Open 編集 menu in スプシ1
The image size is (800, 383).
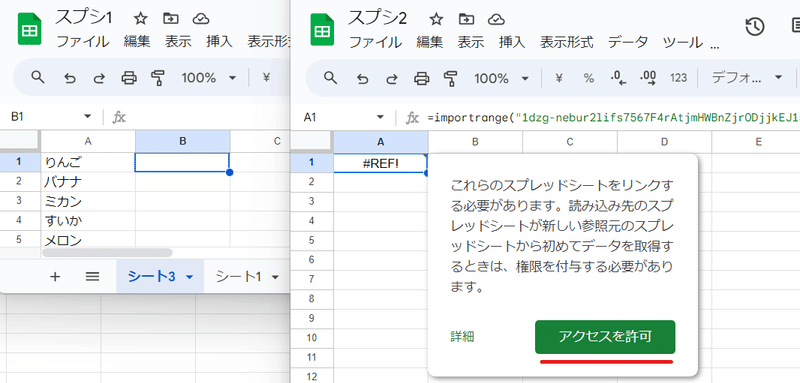pyautogui.click(x=137, y=42)
